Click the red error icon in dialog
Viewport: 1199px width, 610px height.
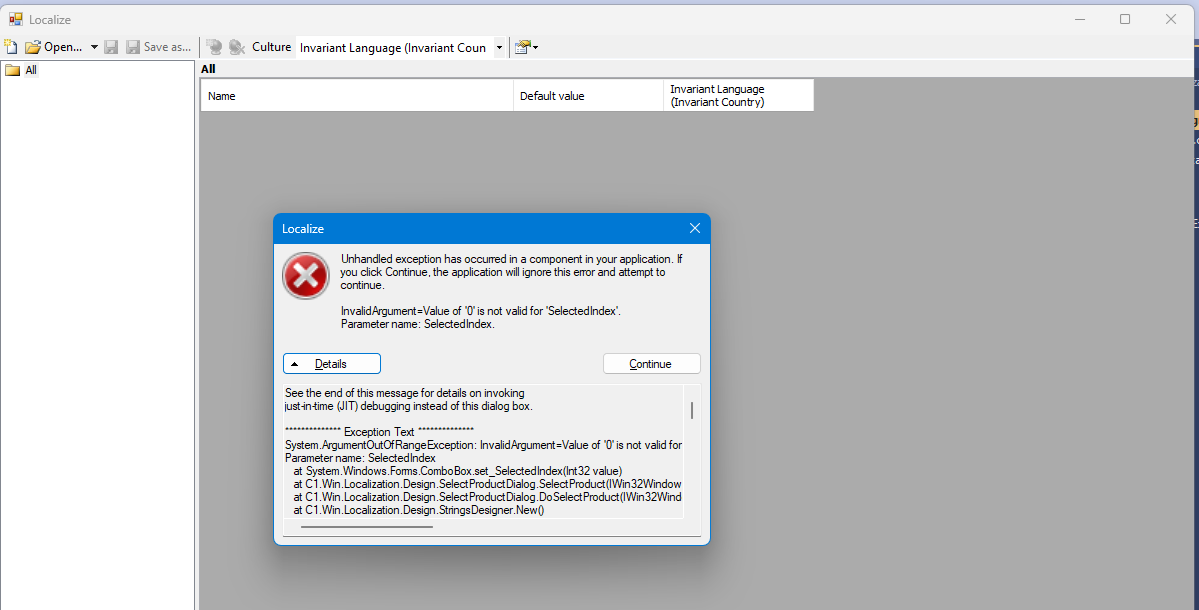tap(306, 275)
